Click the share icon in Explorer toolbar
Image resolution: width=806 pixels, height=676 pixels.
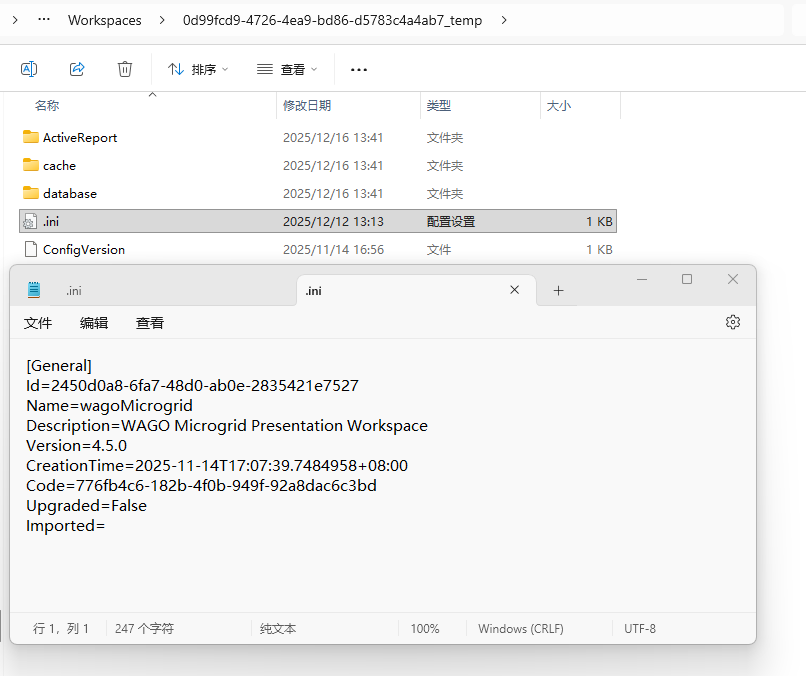tap(77, 69)
